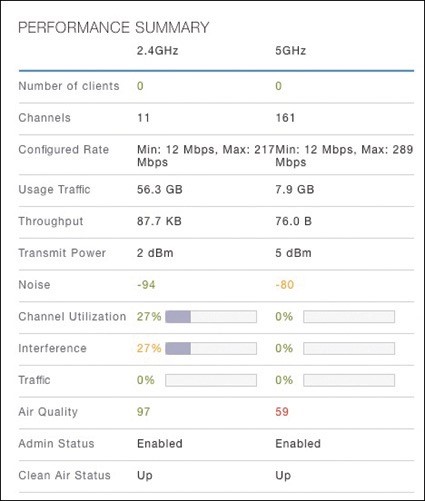The height and width of the screenshot is (501, 425).
Task: Select the 2.4GHz column header
Action: pyautogui.click(x=157, y=51)
